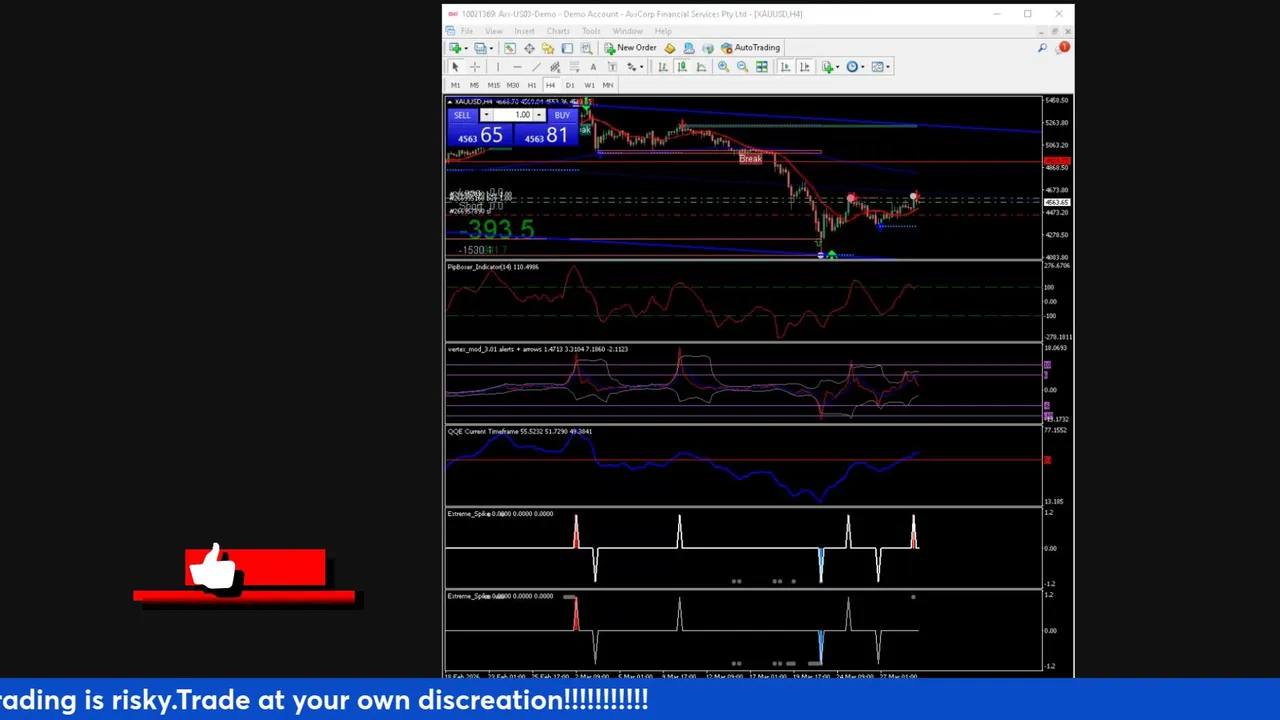Image resolution: width=1280 pixels, height=720 pixels.
Task: Open the MetaEditor yellow book icon
Action: point(669,48)
